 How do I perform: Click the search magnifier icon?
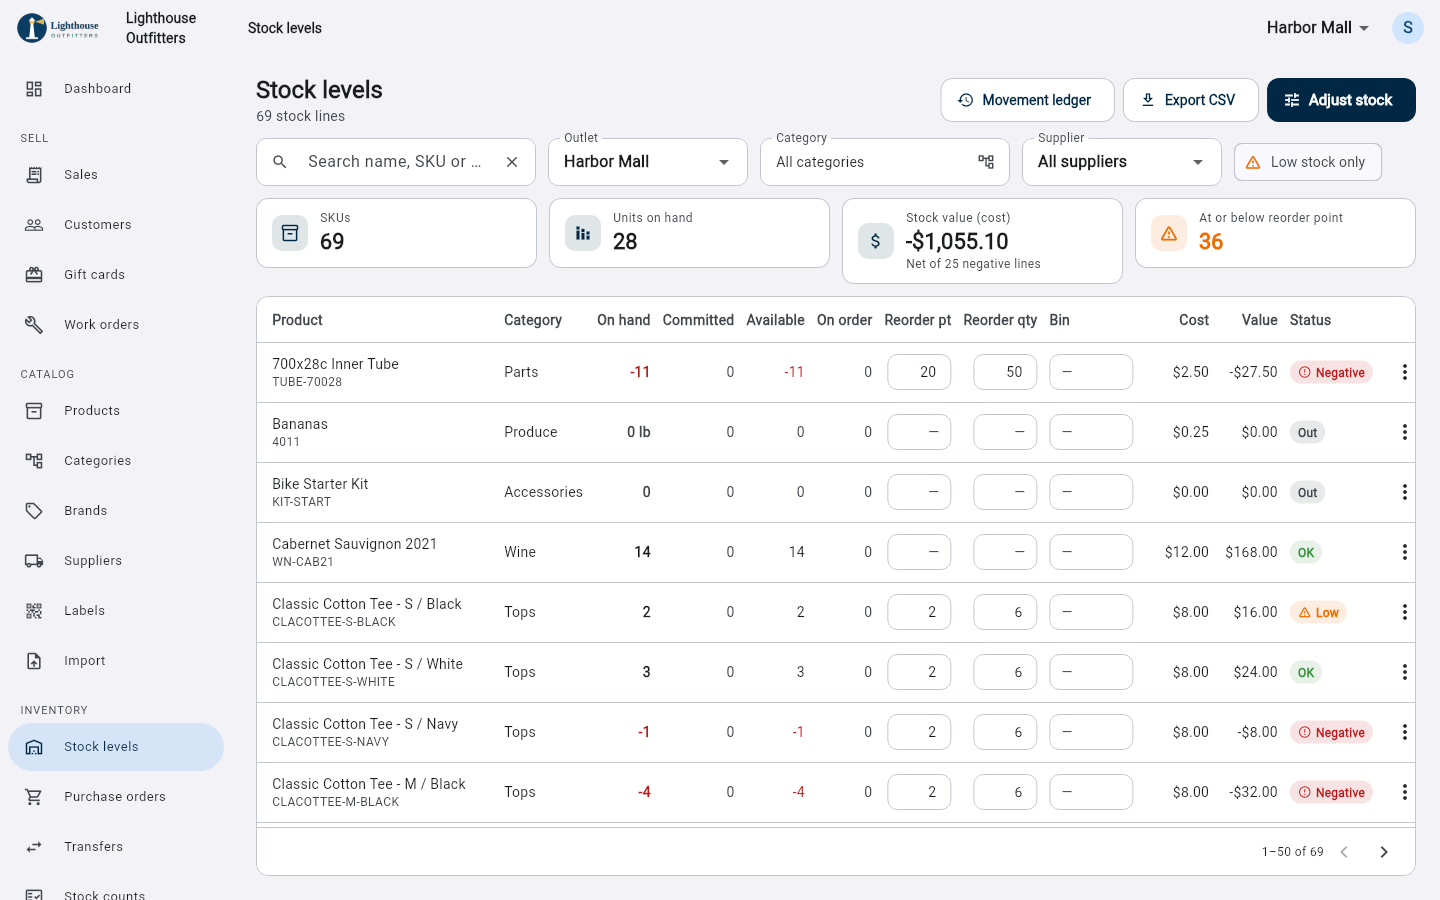pos(280,162)
